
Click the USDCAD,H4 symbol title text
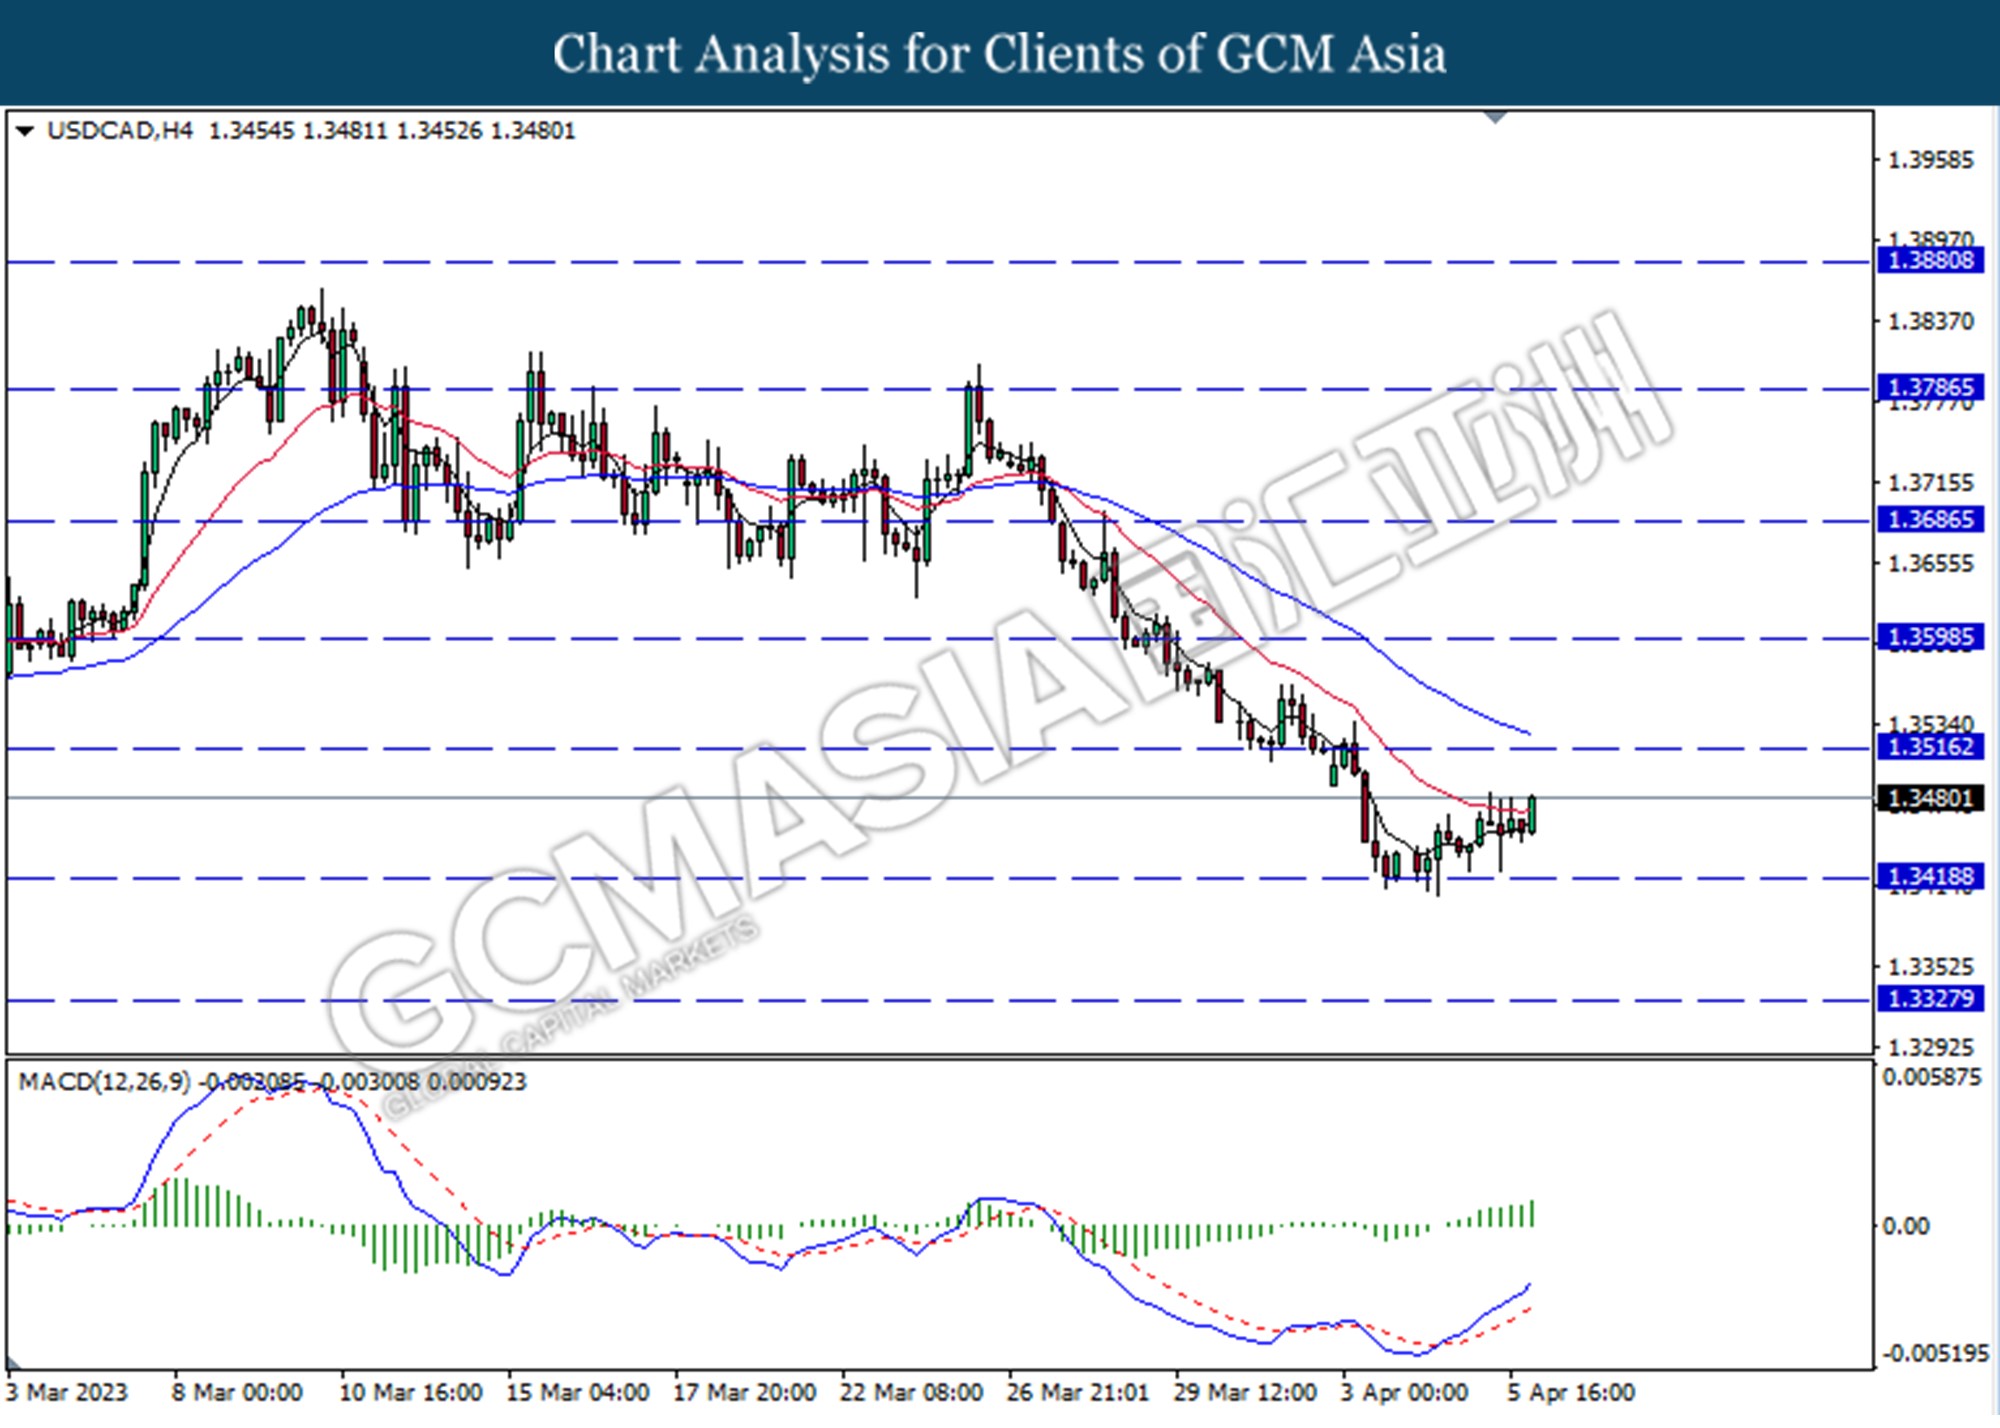coord(120,131)
